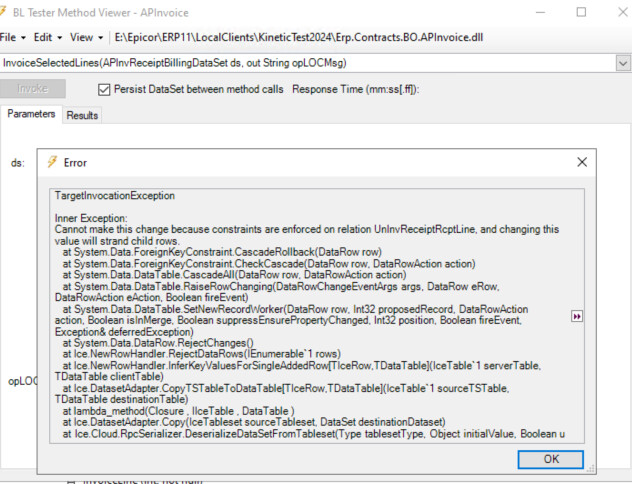Click the 'at lambda_method(Closure' stack line
This screenshot has width=632, height=484.
(x=179, y=411)
